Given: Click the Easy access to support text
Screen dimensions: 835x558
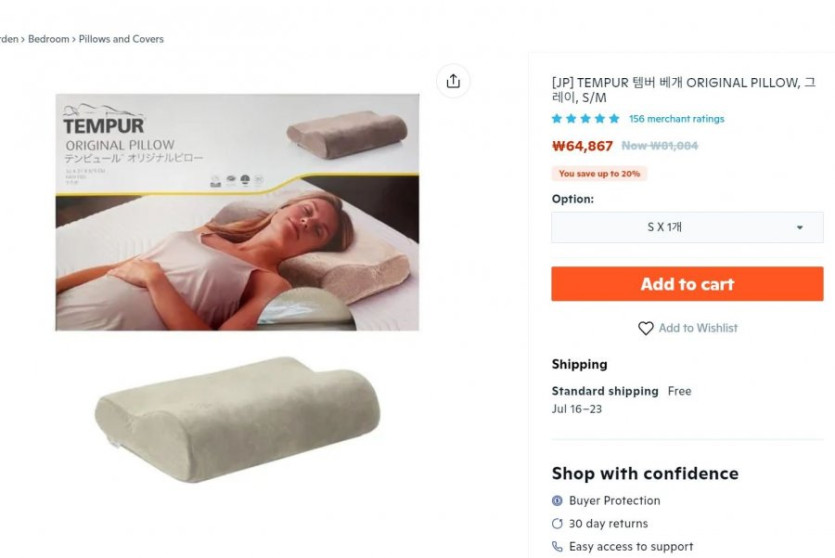Looking at the screenshot, I should coord(631,547).
